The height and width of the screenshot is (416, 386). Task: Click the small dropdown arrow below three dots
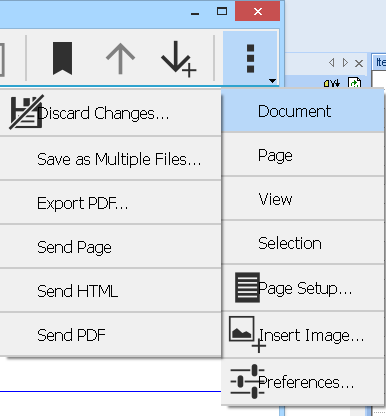(x=272, y=81)
